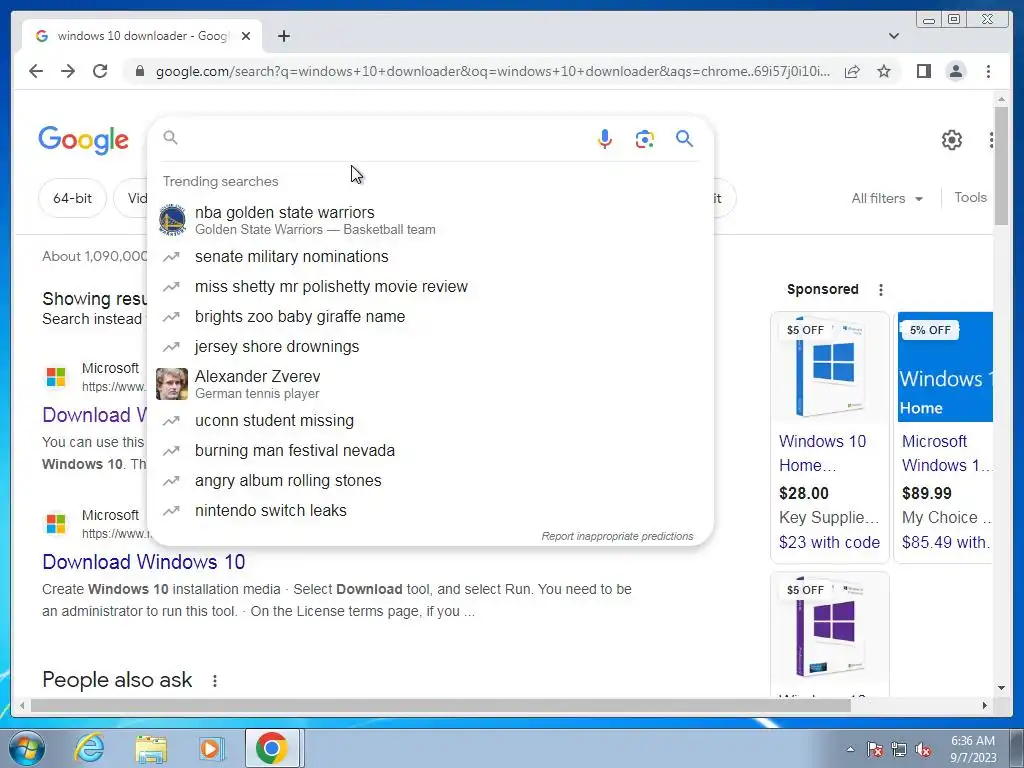Click the horizontal scroll right arrow
This screenshot has width=1024, height=768.
coord(985,705)
